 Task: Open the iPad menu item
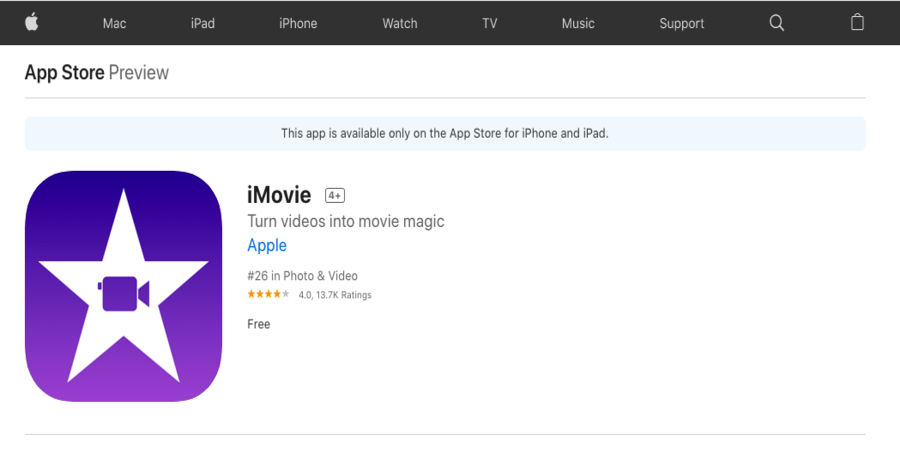pos(203,24)
